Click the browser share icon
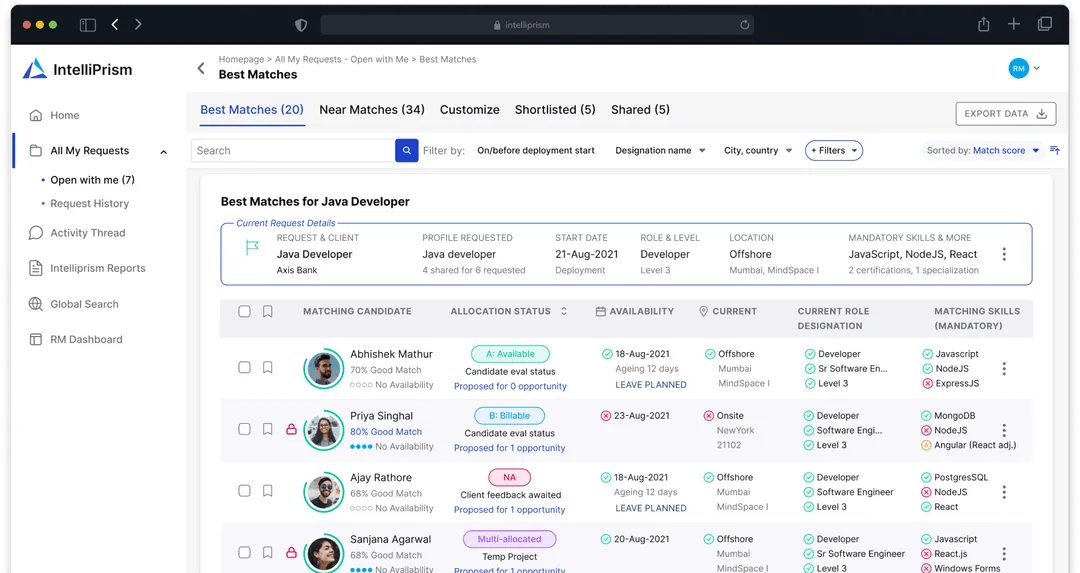Viewport: 1080px width, 573px height. [x=984, y=25]
